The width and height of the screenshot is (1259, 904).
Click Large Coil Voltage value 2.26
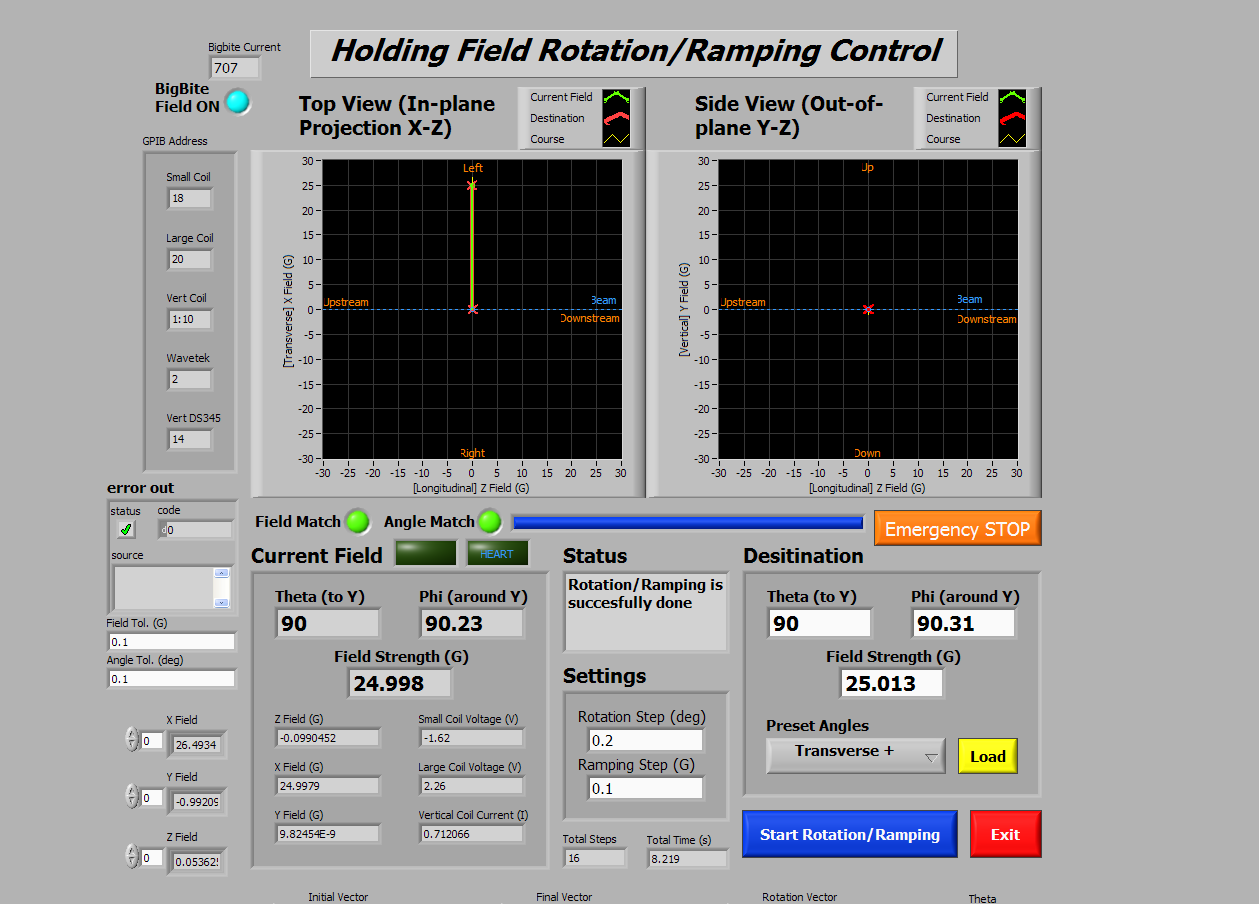pos(472,786)
